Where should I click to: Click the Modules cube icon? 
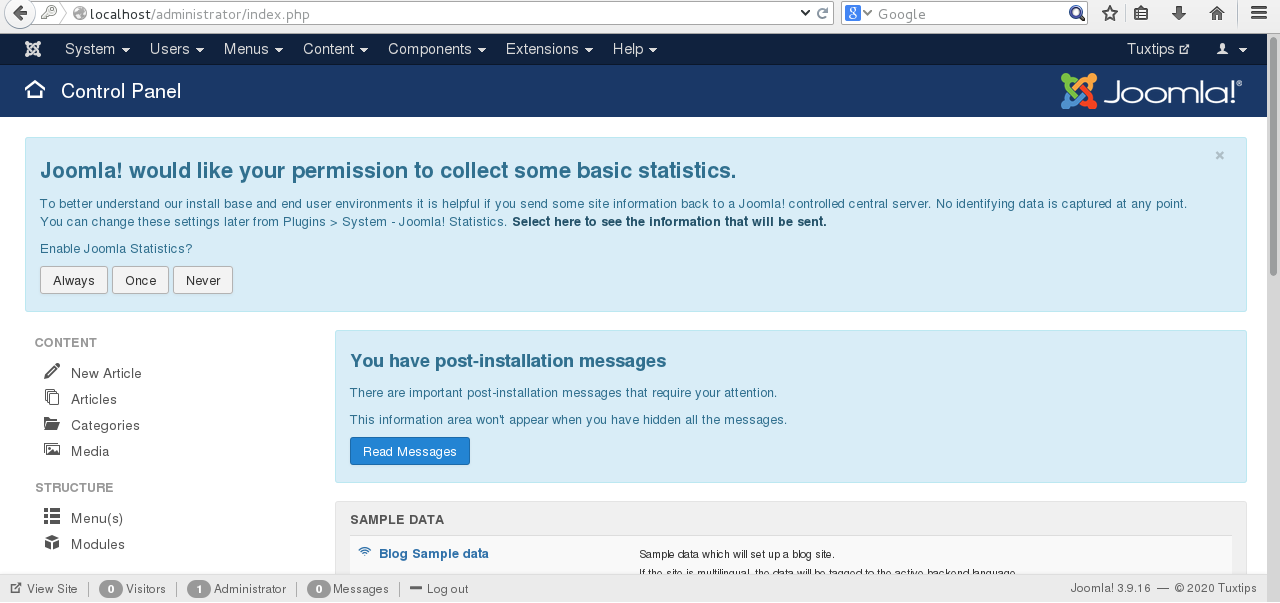(52, 542)
